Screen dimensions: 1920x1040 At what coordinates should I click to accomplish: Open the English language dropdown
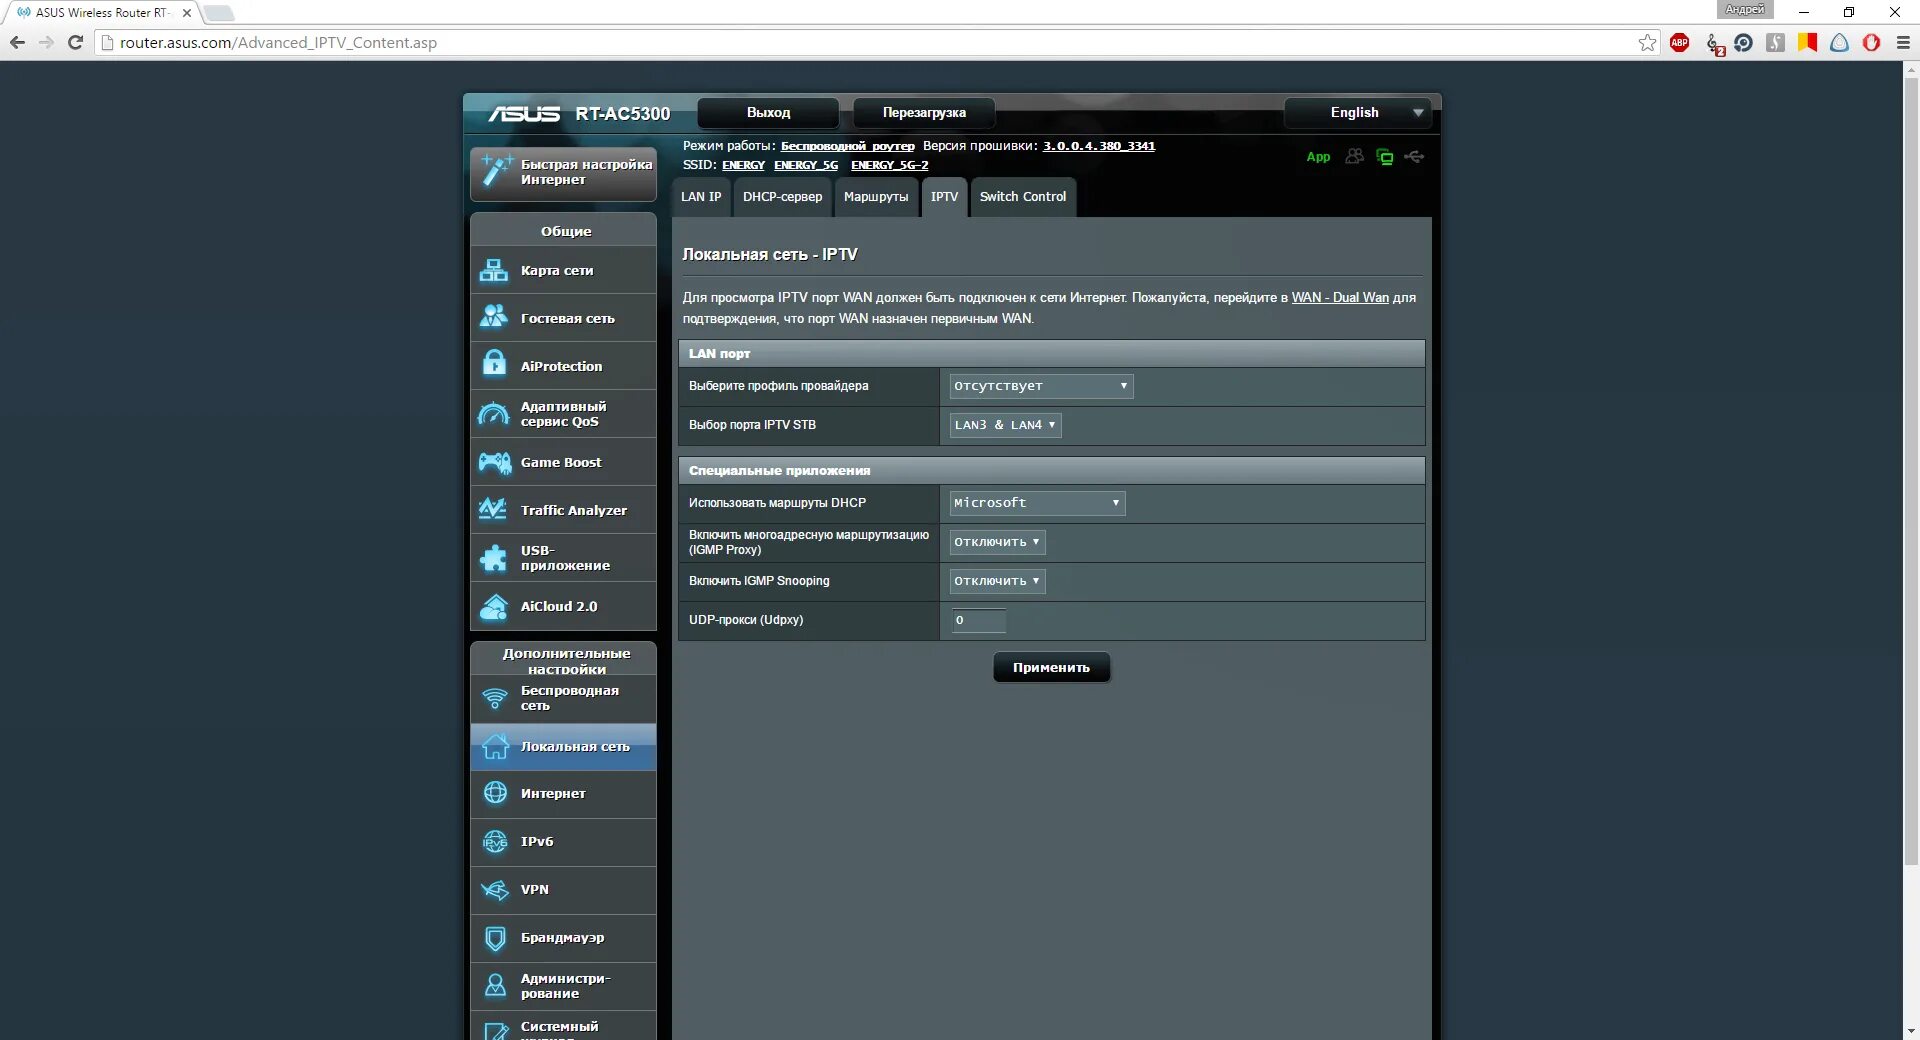(x=1358, y=113)
